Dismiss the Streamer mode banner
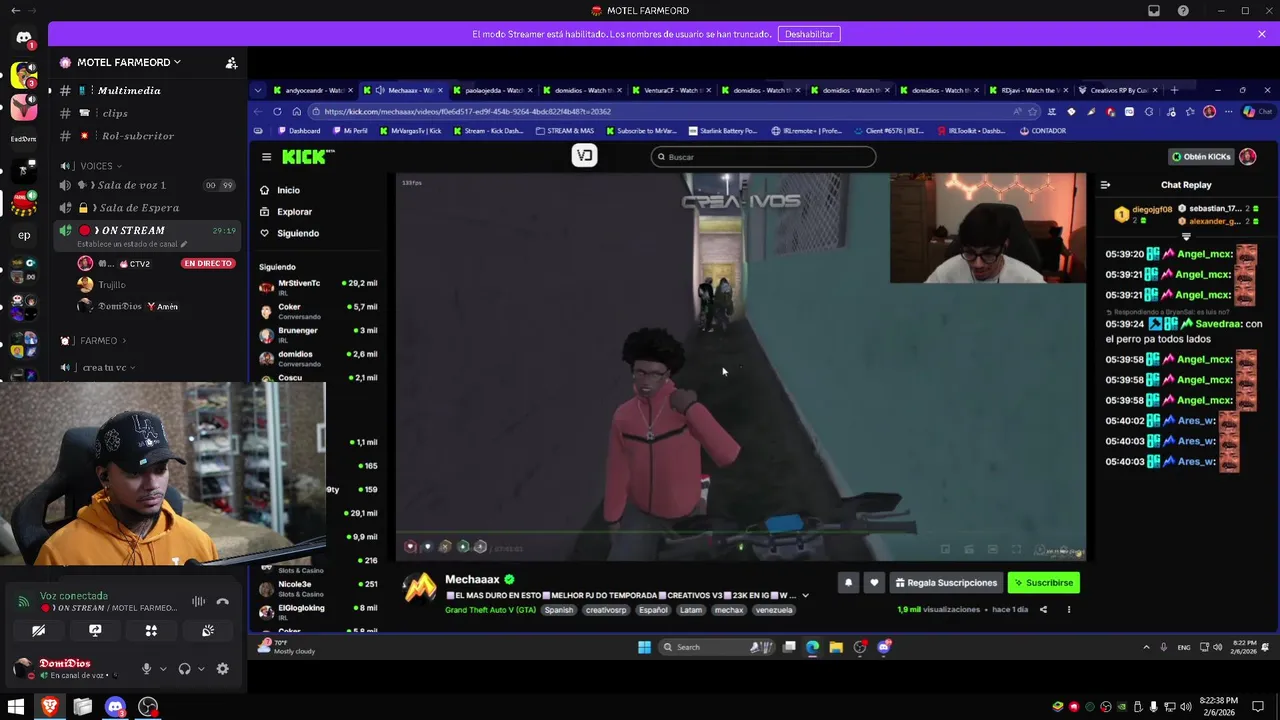 coord(1262,34)
